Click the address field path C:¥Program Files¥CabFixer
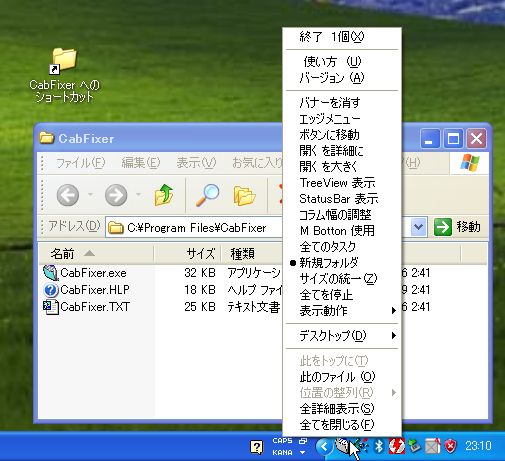 tap(197, 228)
